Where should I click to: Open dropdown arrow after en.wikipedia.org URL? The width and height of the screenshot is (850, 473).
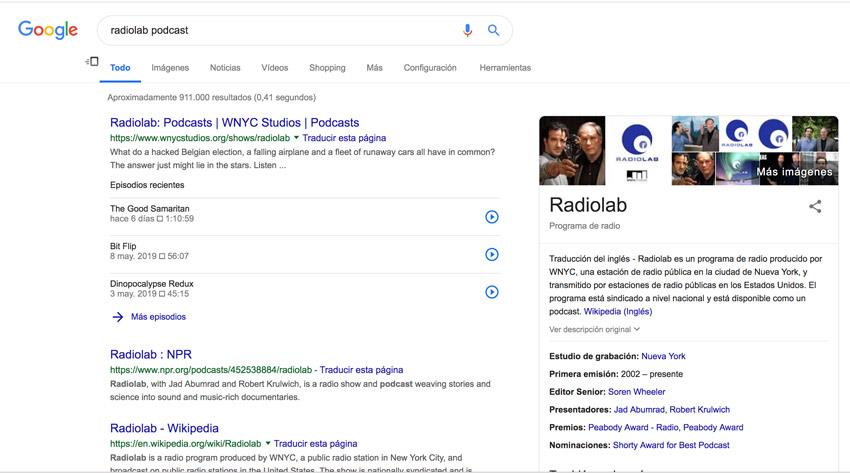point(268,443)
